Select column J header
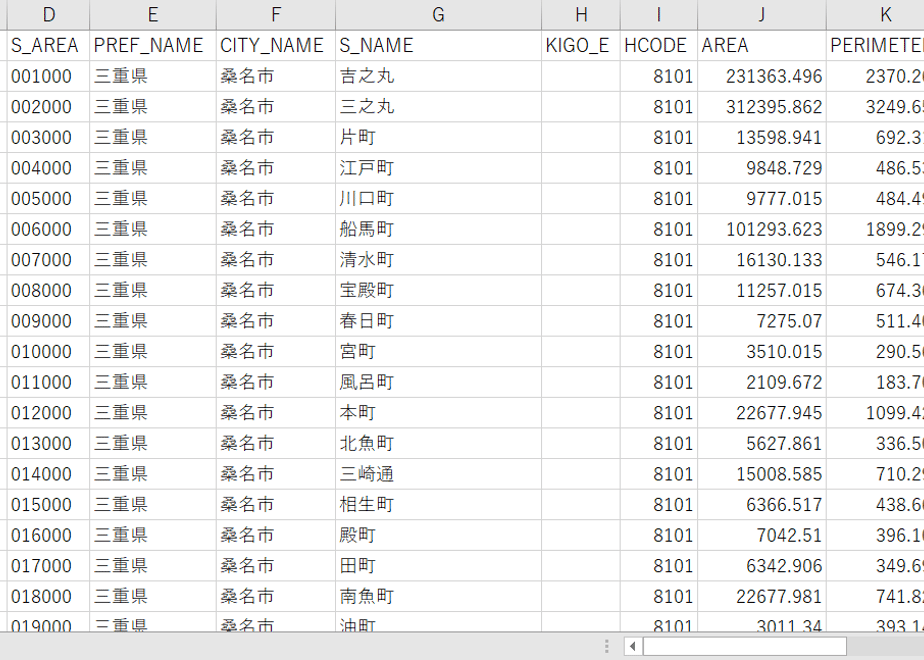 point(761,15)
